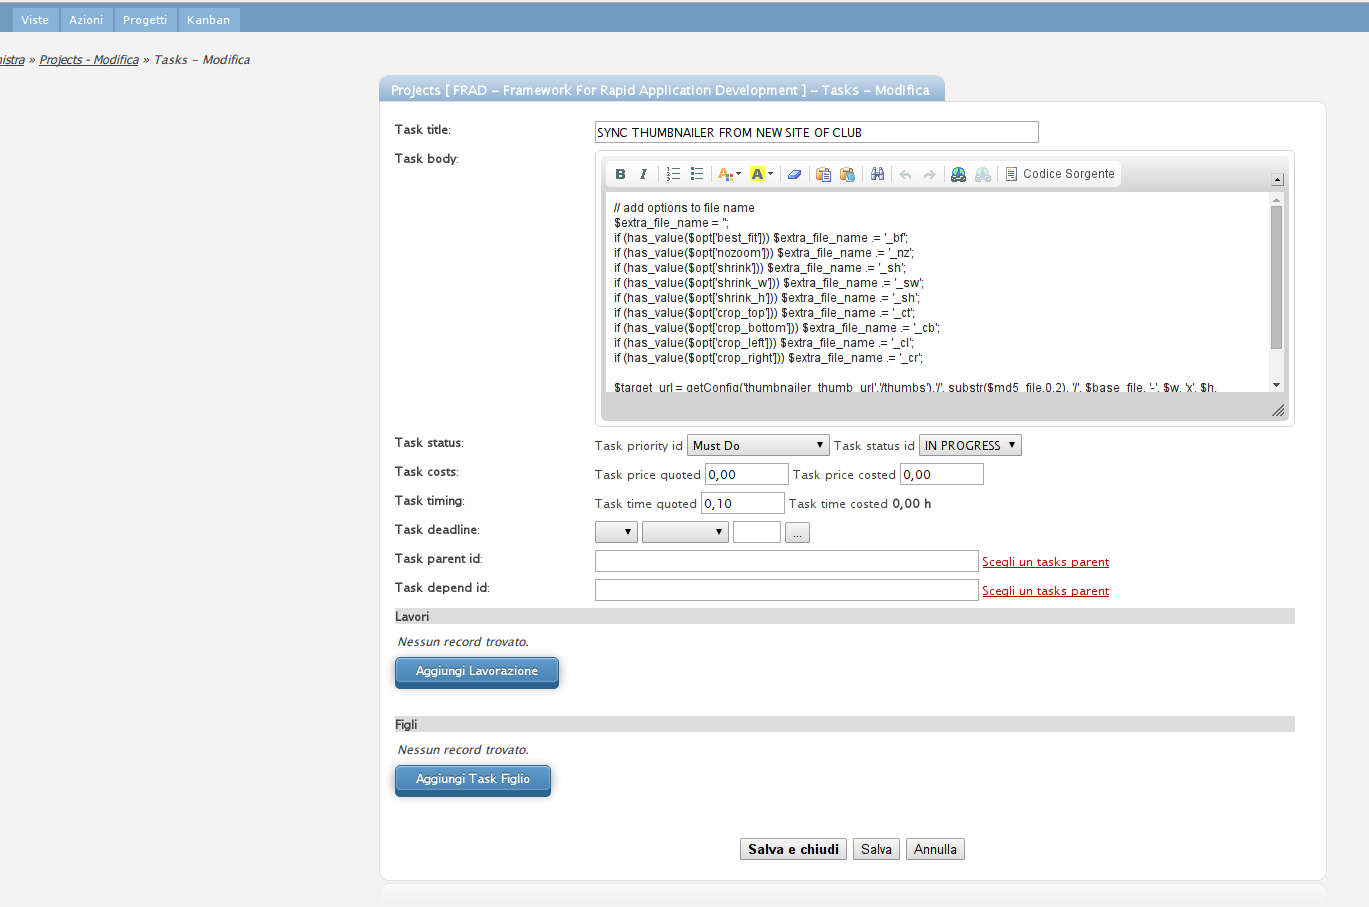Click Salva e chiudi button
Screen dimensions: 1369x907
coord(794,849)
